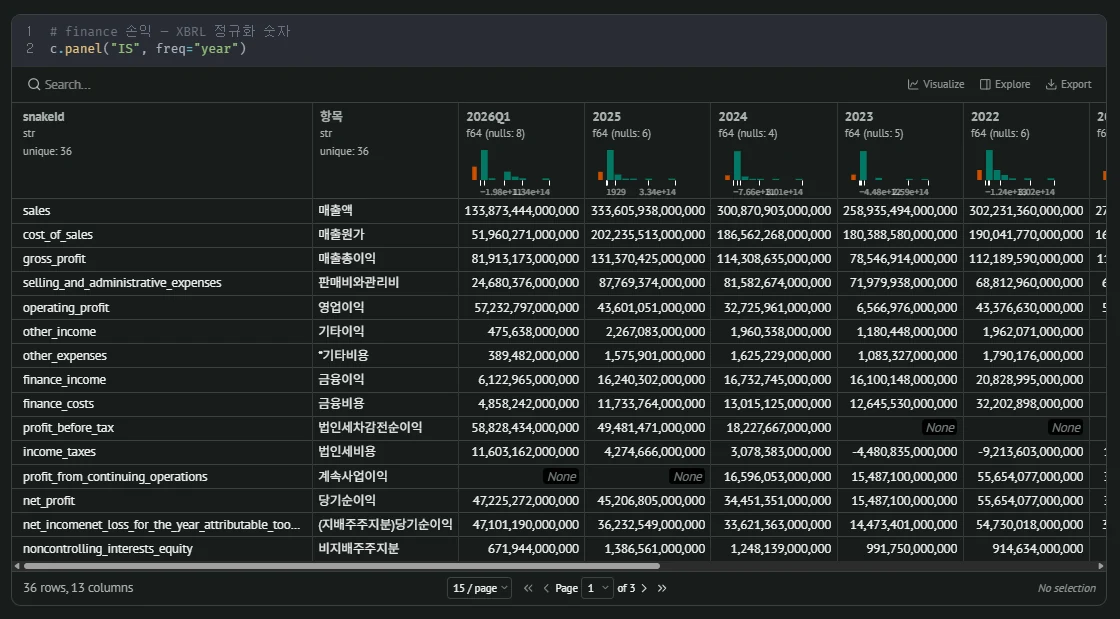Open the 15 / page dropdown
The width and height of the screenshot is (1120, 619).
pyautogui.click(x=479, y=588)
